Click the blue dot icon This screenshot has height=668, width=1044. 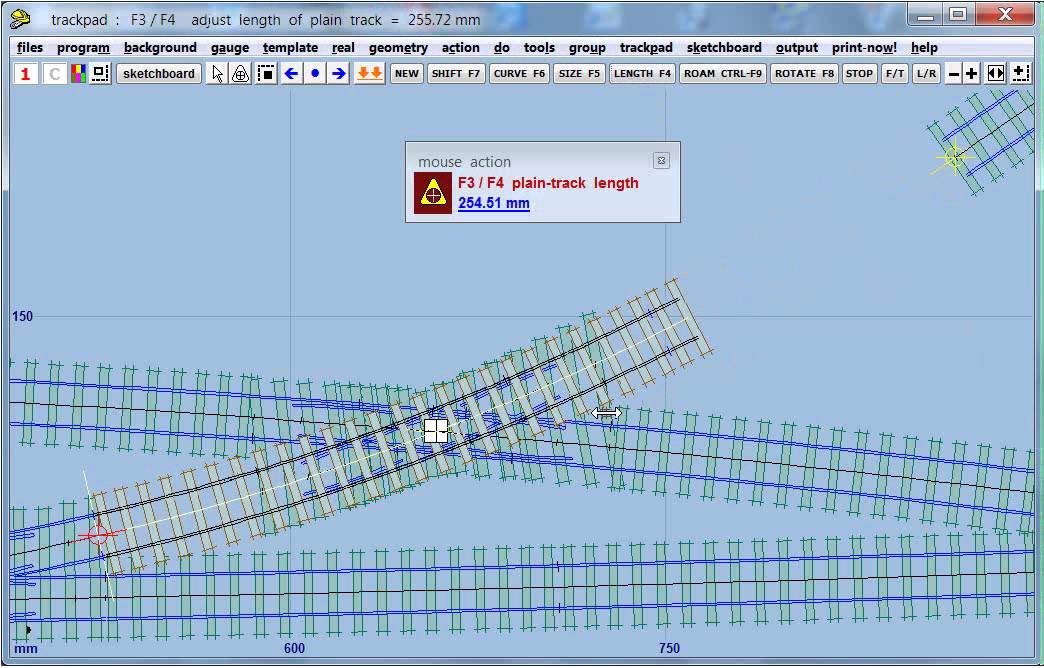315,73
